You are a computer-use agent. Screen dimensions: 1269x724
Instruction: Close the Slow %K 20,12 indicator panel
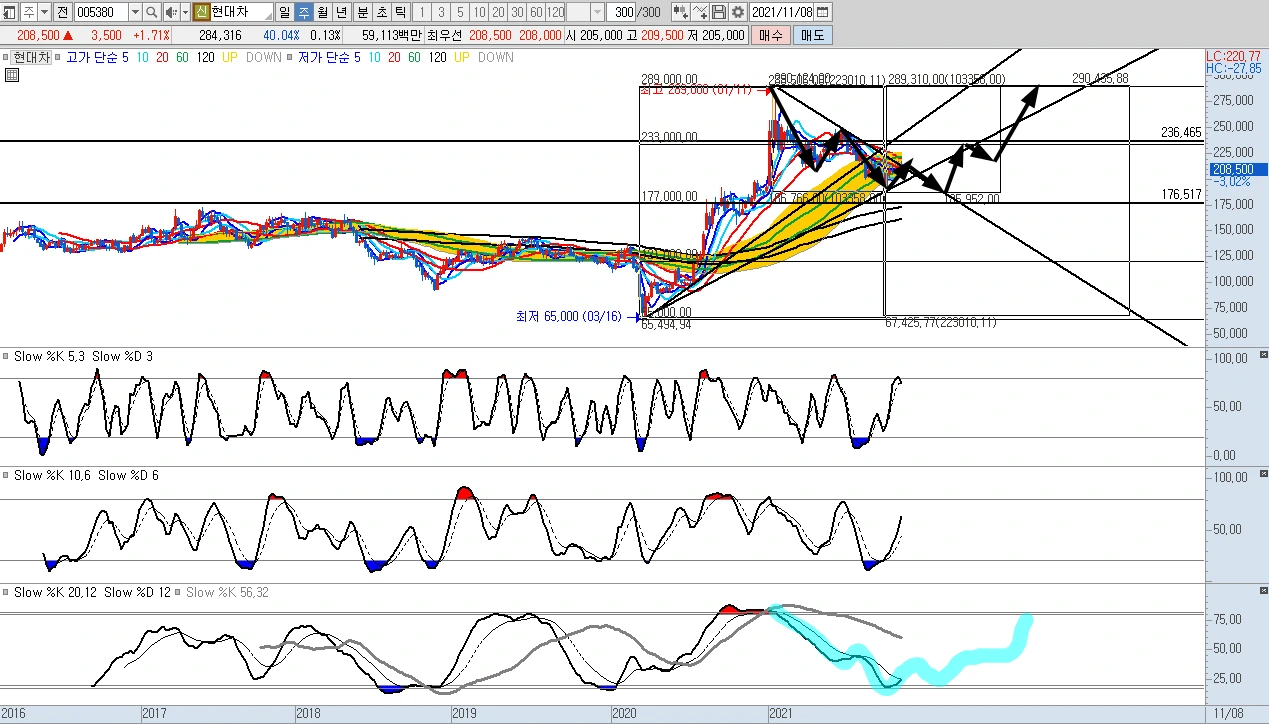point(1262,592)
